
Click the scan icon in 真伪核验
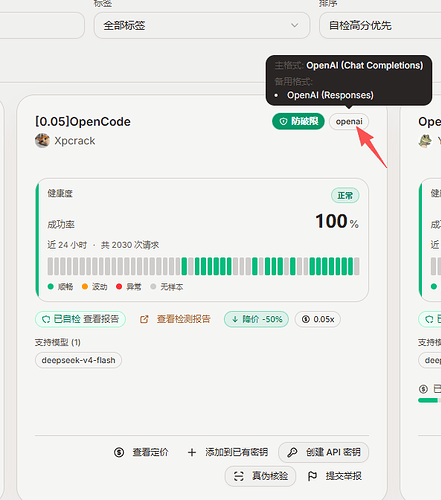pos(239,476)
